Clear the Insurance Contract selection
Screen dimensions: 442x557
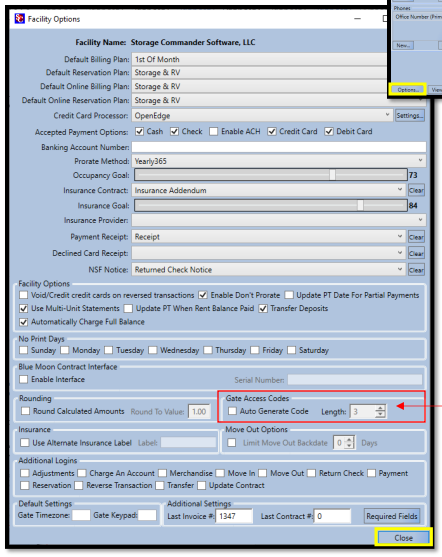(416, 190)
